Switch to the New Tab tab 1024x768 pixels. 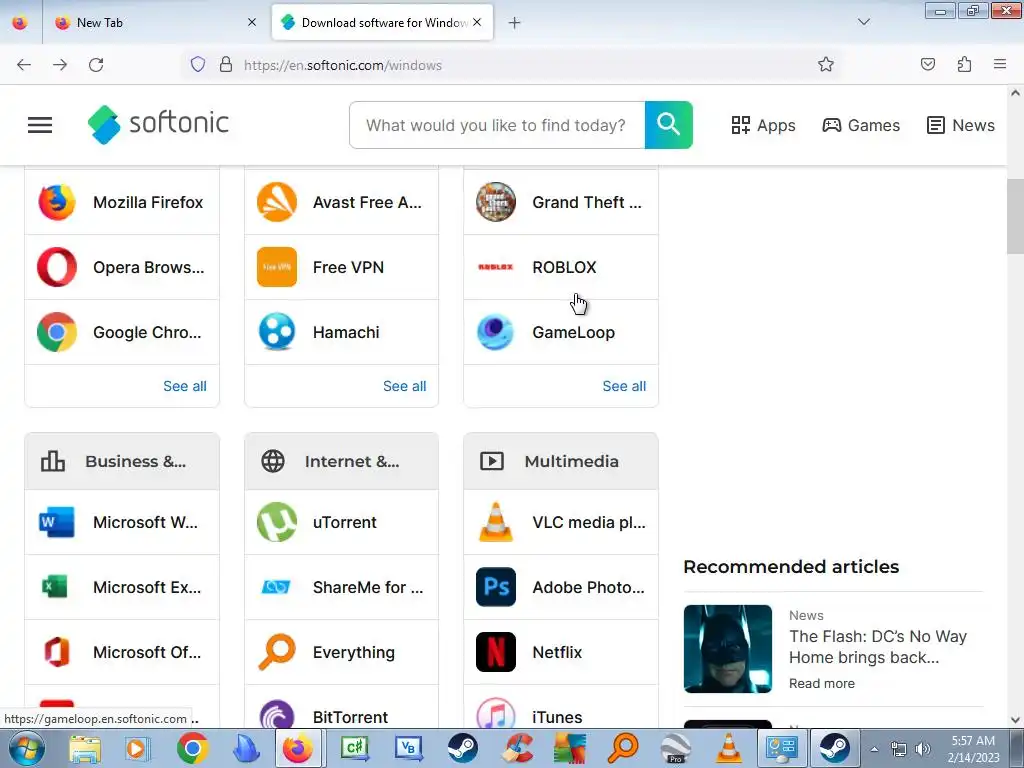tap(156, 23)
